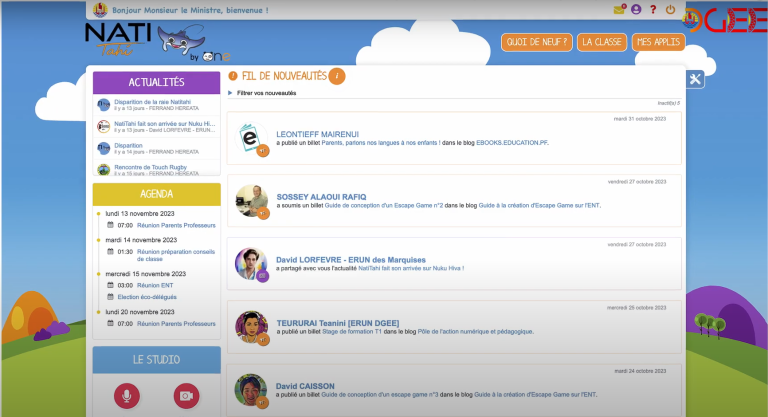Click the power logout icon
This screenshot has height=417, width=768.
click(x=670, y=10)
